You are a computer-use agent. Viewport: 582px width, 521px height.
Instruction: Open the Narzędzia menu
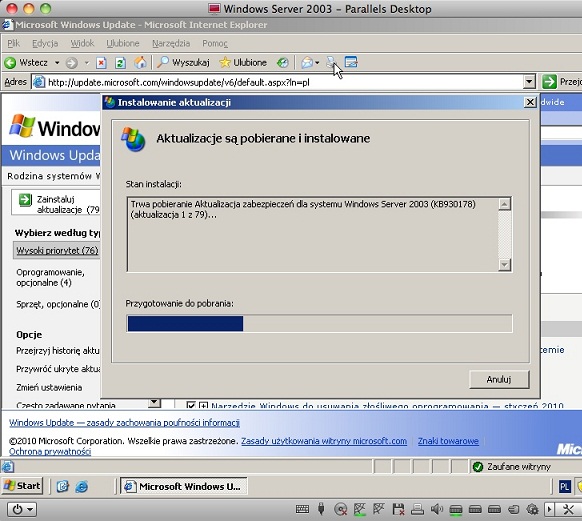[x=171, y=43]
